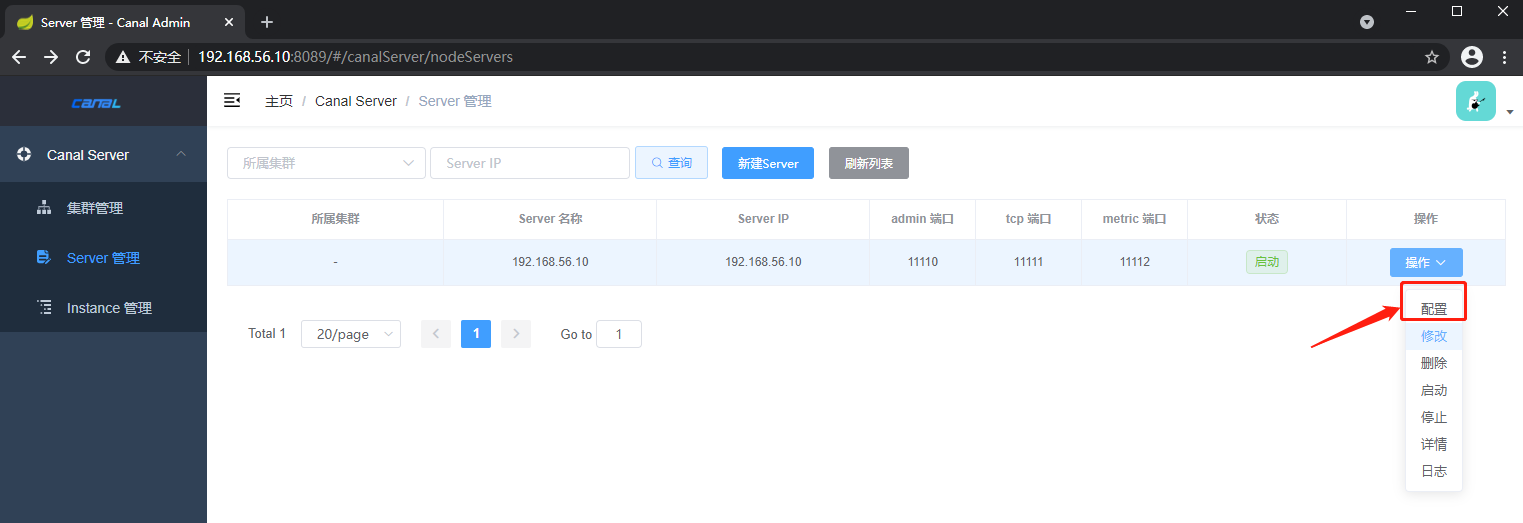Click 主页 breadcrumb link

point(279,101)
